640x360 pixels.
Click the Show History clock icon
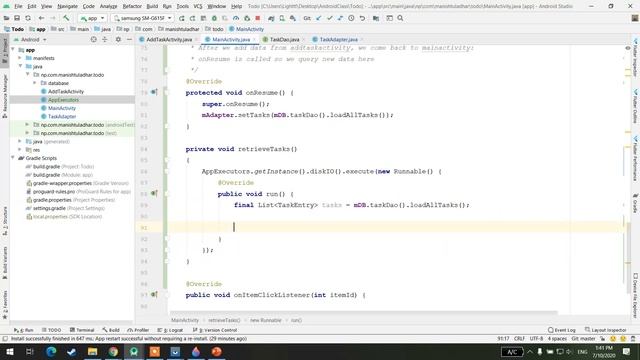pyautogui.click(x=351, y=18)
